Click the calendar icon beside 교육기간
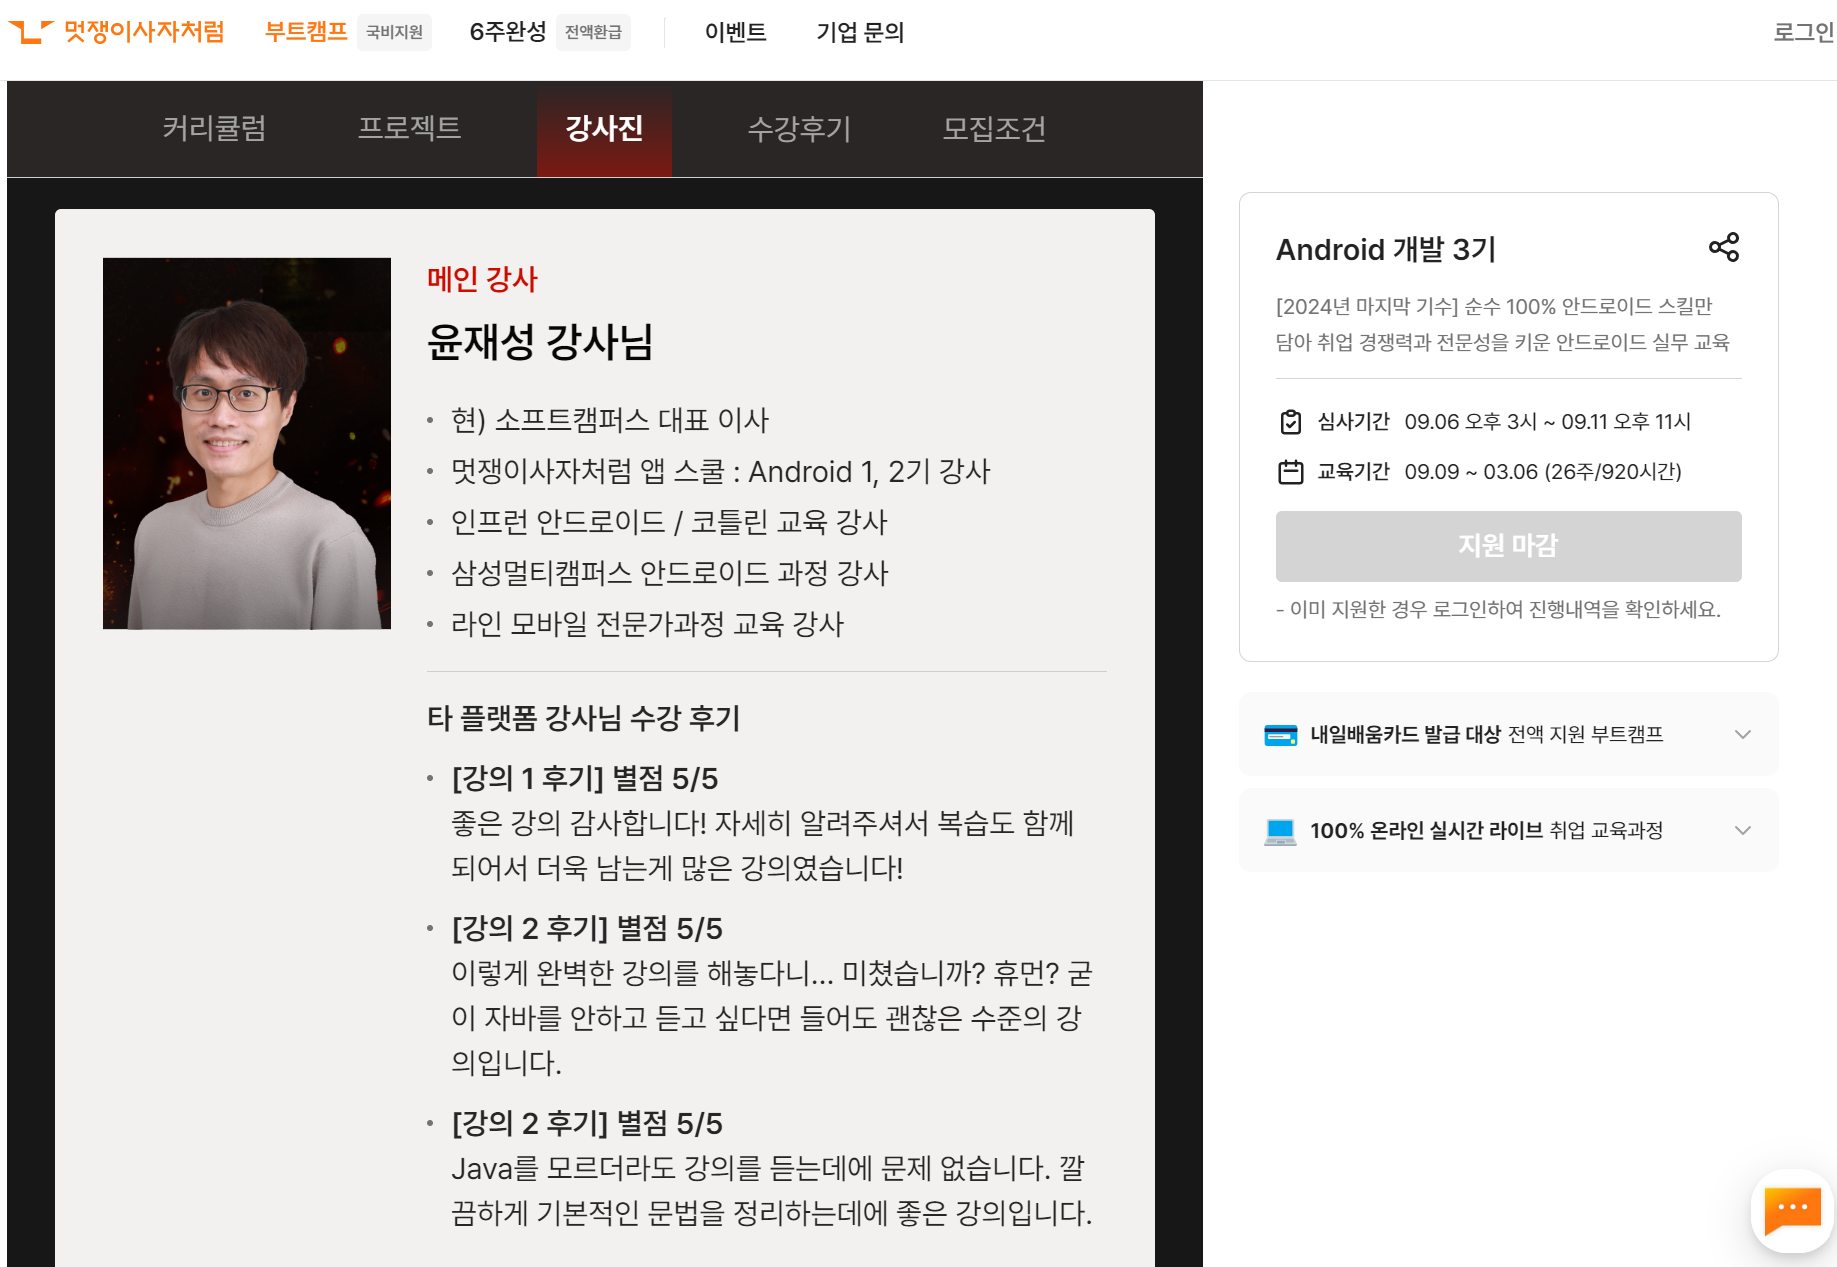Screen dimensions: 1837x1267 [1291, 471]
